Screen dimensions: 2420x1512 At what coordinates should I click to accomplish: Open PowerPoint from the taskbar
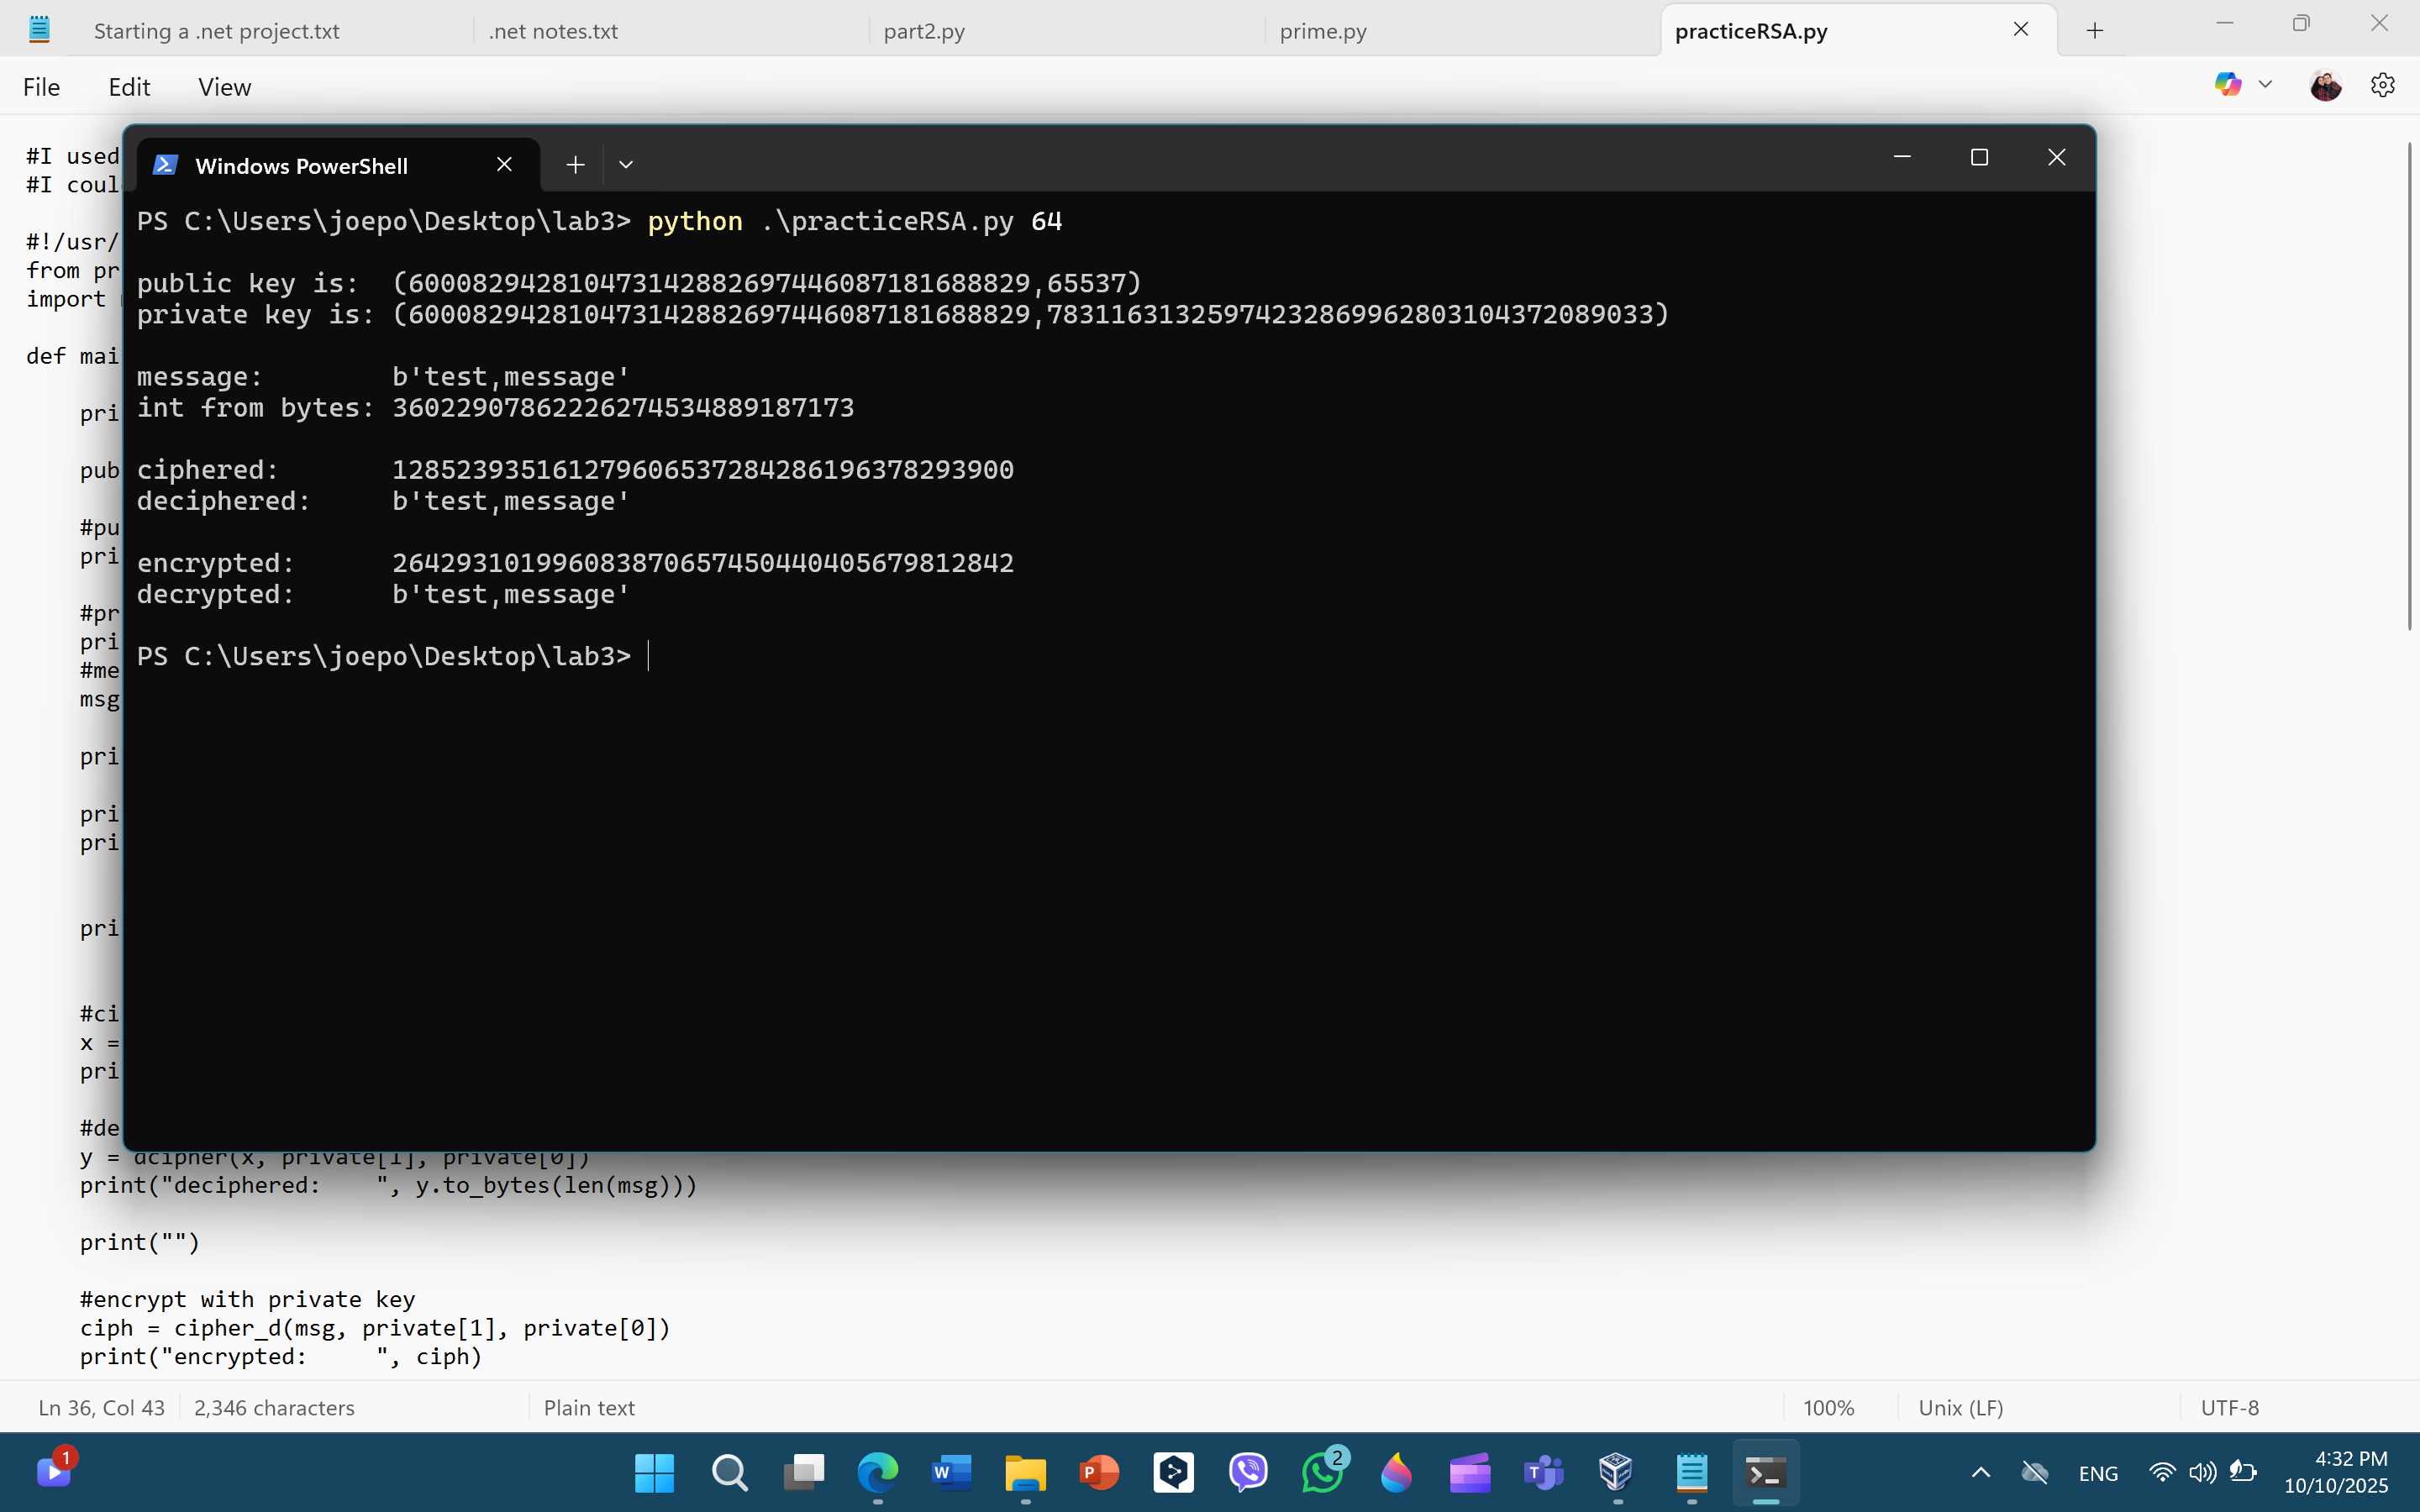[x=1099, y=1472]
